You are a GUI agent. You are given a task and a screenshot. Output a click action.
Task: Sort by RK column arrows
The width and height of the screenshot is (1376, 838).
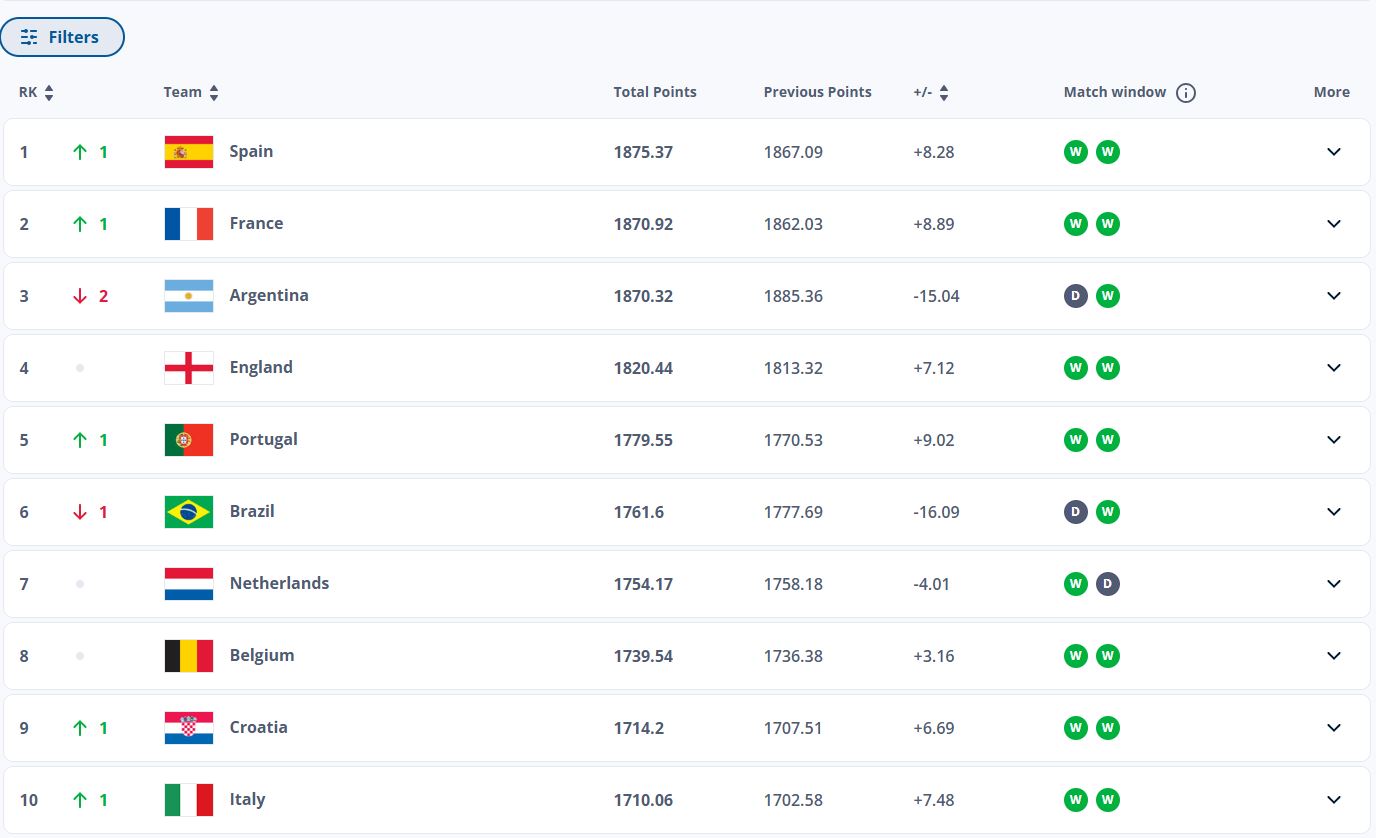coord(49,93)
